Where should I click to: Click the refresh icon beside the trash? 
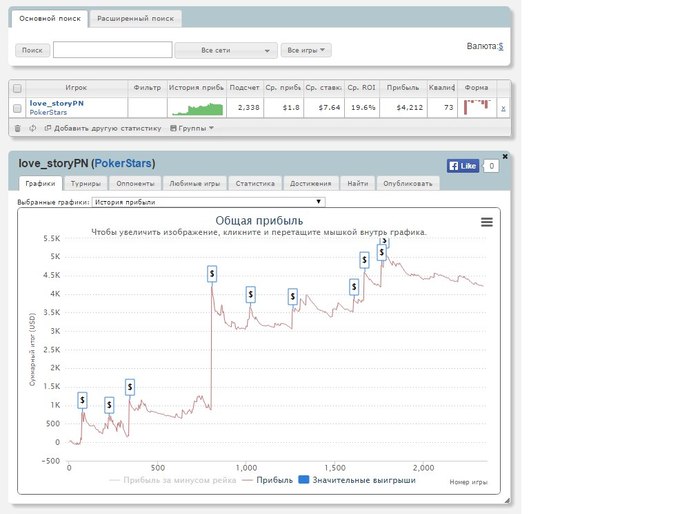click(33, 128)
